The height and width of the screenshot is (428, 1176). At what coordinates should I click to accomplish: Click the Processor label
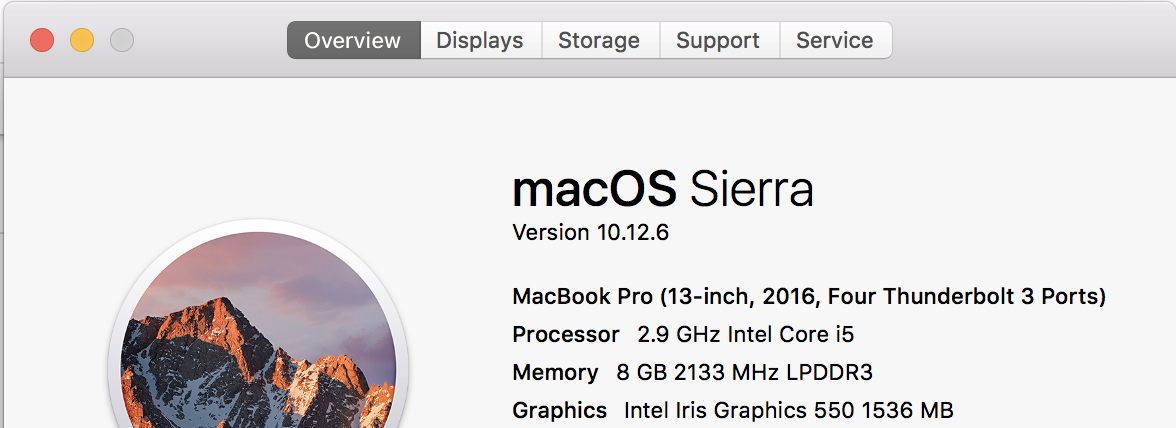pos(565,334)
